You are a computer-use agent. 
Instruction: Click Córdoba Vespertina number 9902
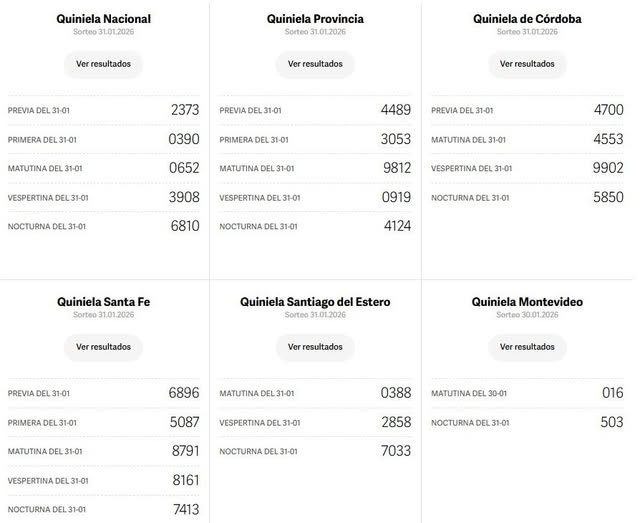(x=607, y=168)
